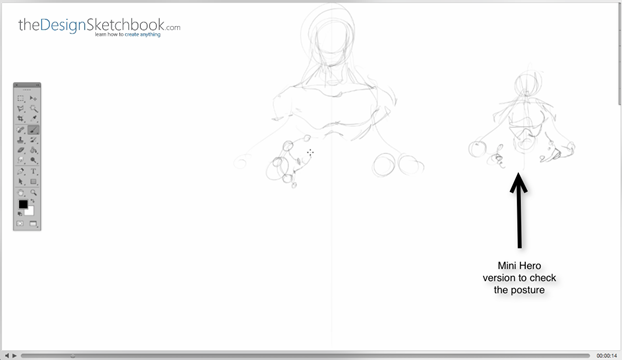
Task: Open the black foreground color swatch
Action: (x=23, y=204)
